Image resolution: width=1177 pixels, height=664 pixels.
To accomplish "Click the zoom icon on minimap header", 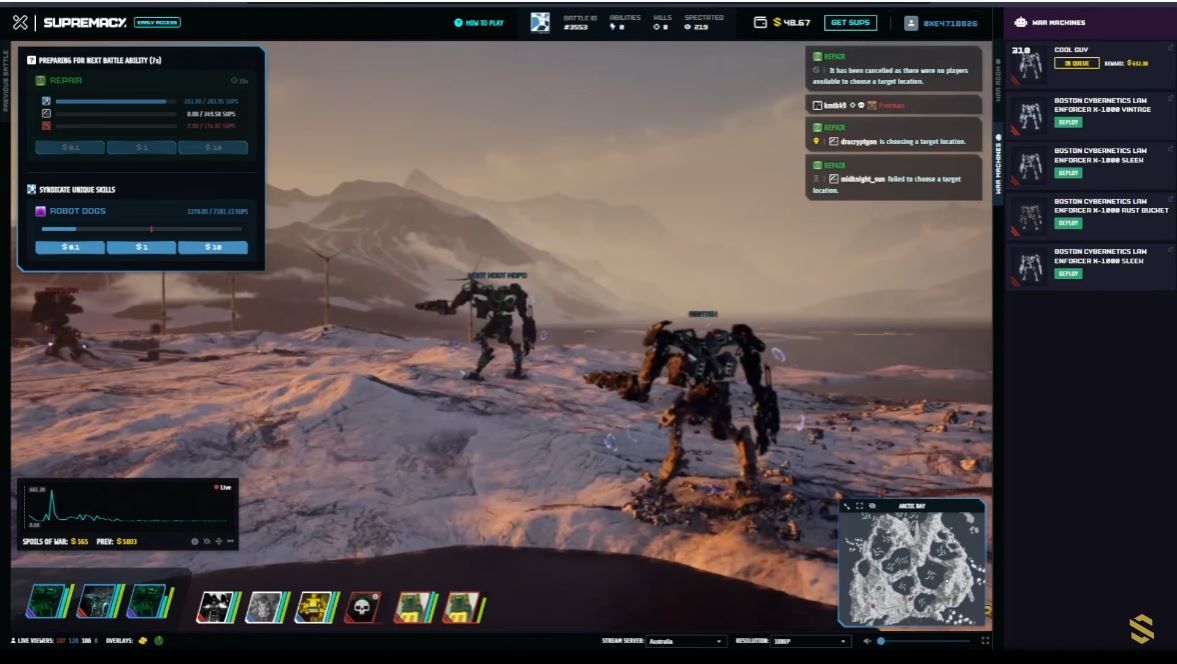I will 872,506.
